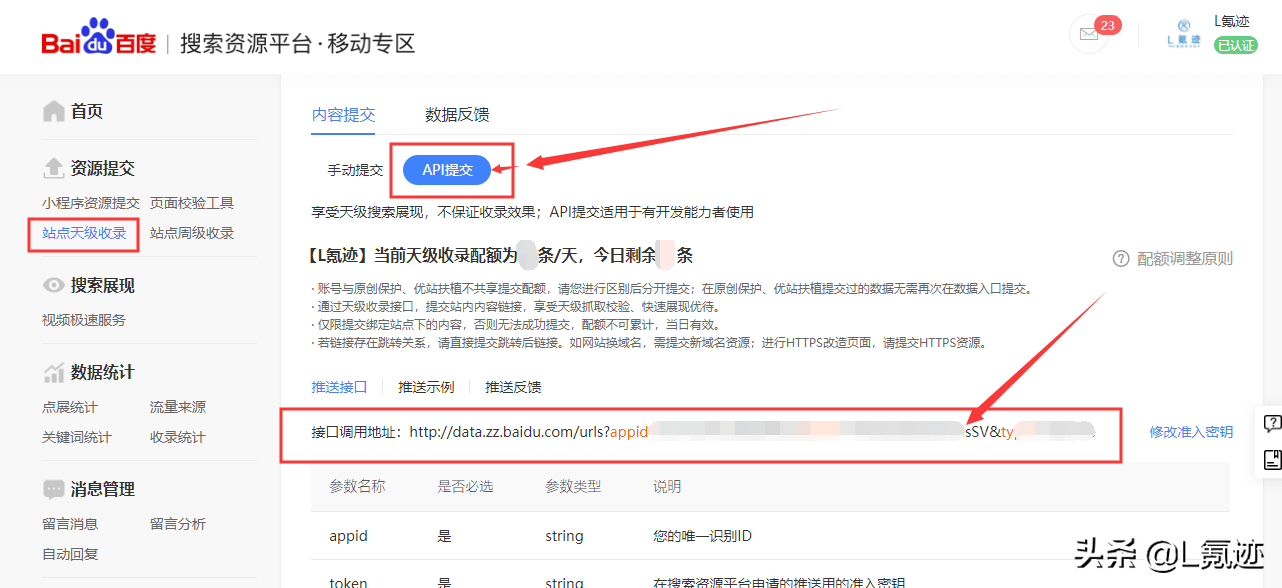Click the 资源提交 upload icon
This screenshot has width=1282, height=588.
pyautogui.click(x=54, y=168)
